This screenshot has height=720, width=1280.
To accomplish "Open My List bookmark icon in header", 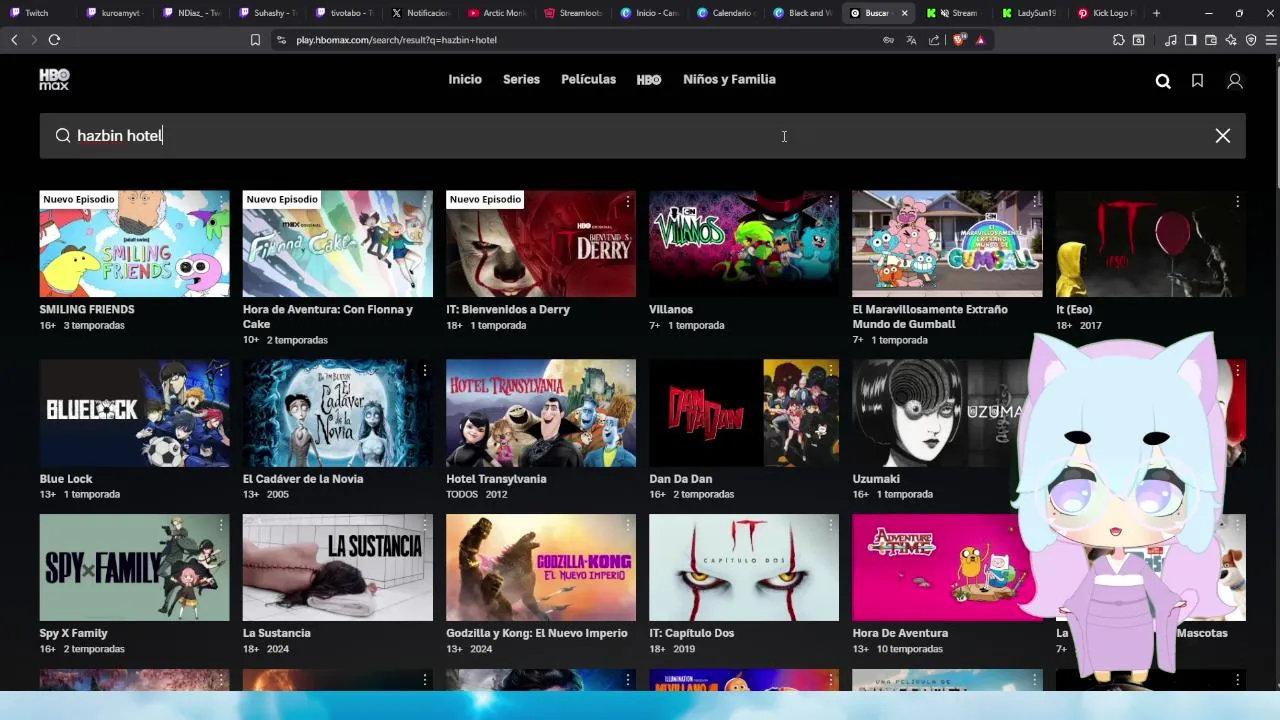I will coord(1197,81).
